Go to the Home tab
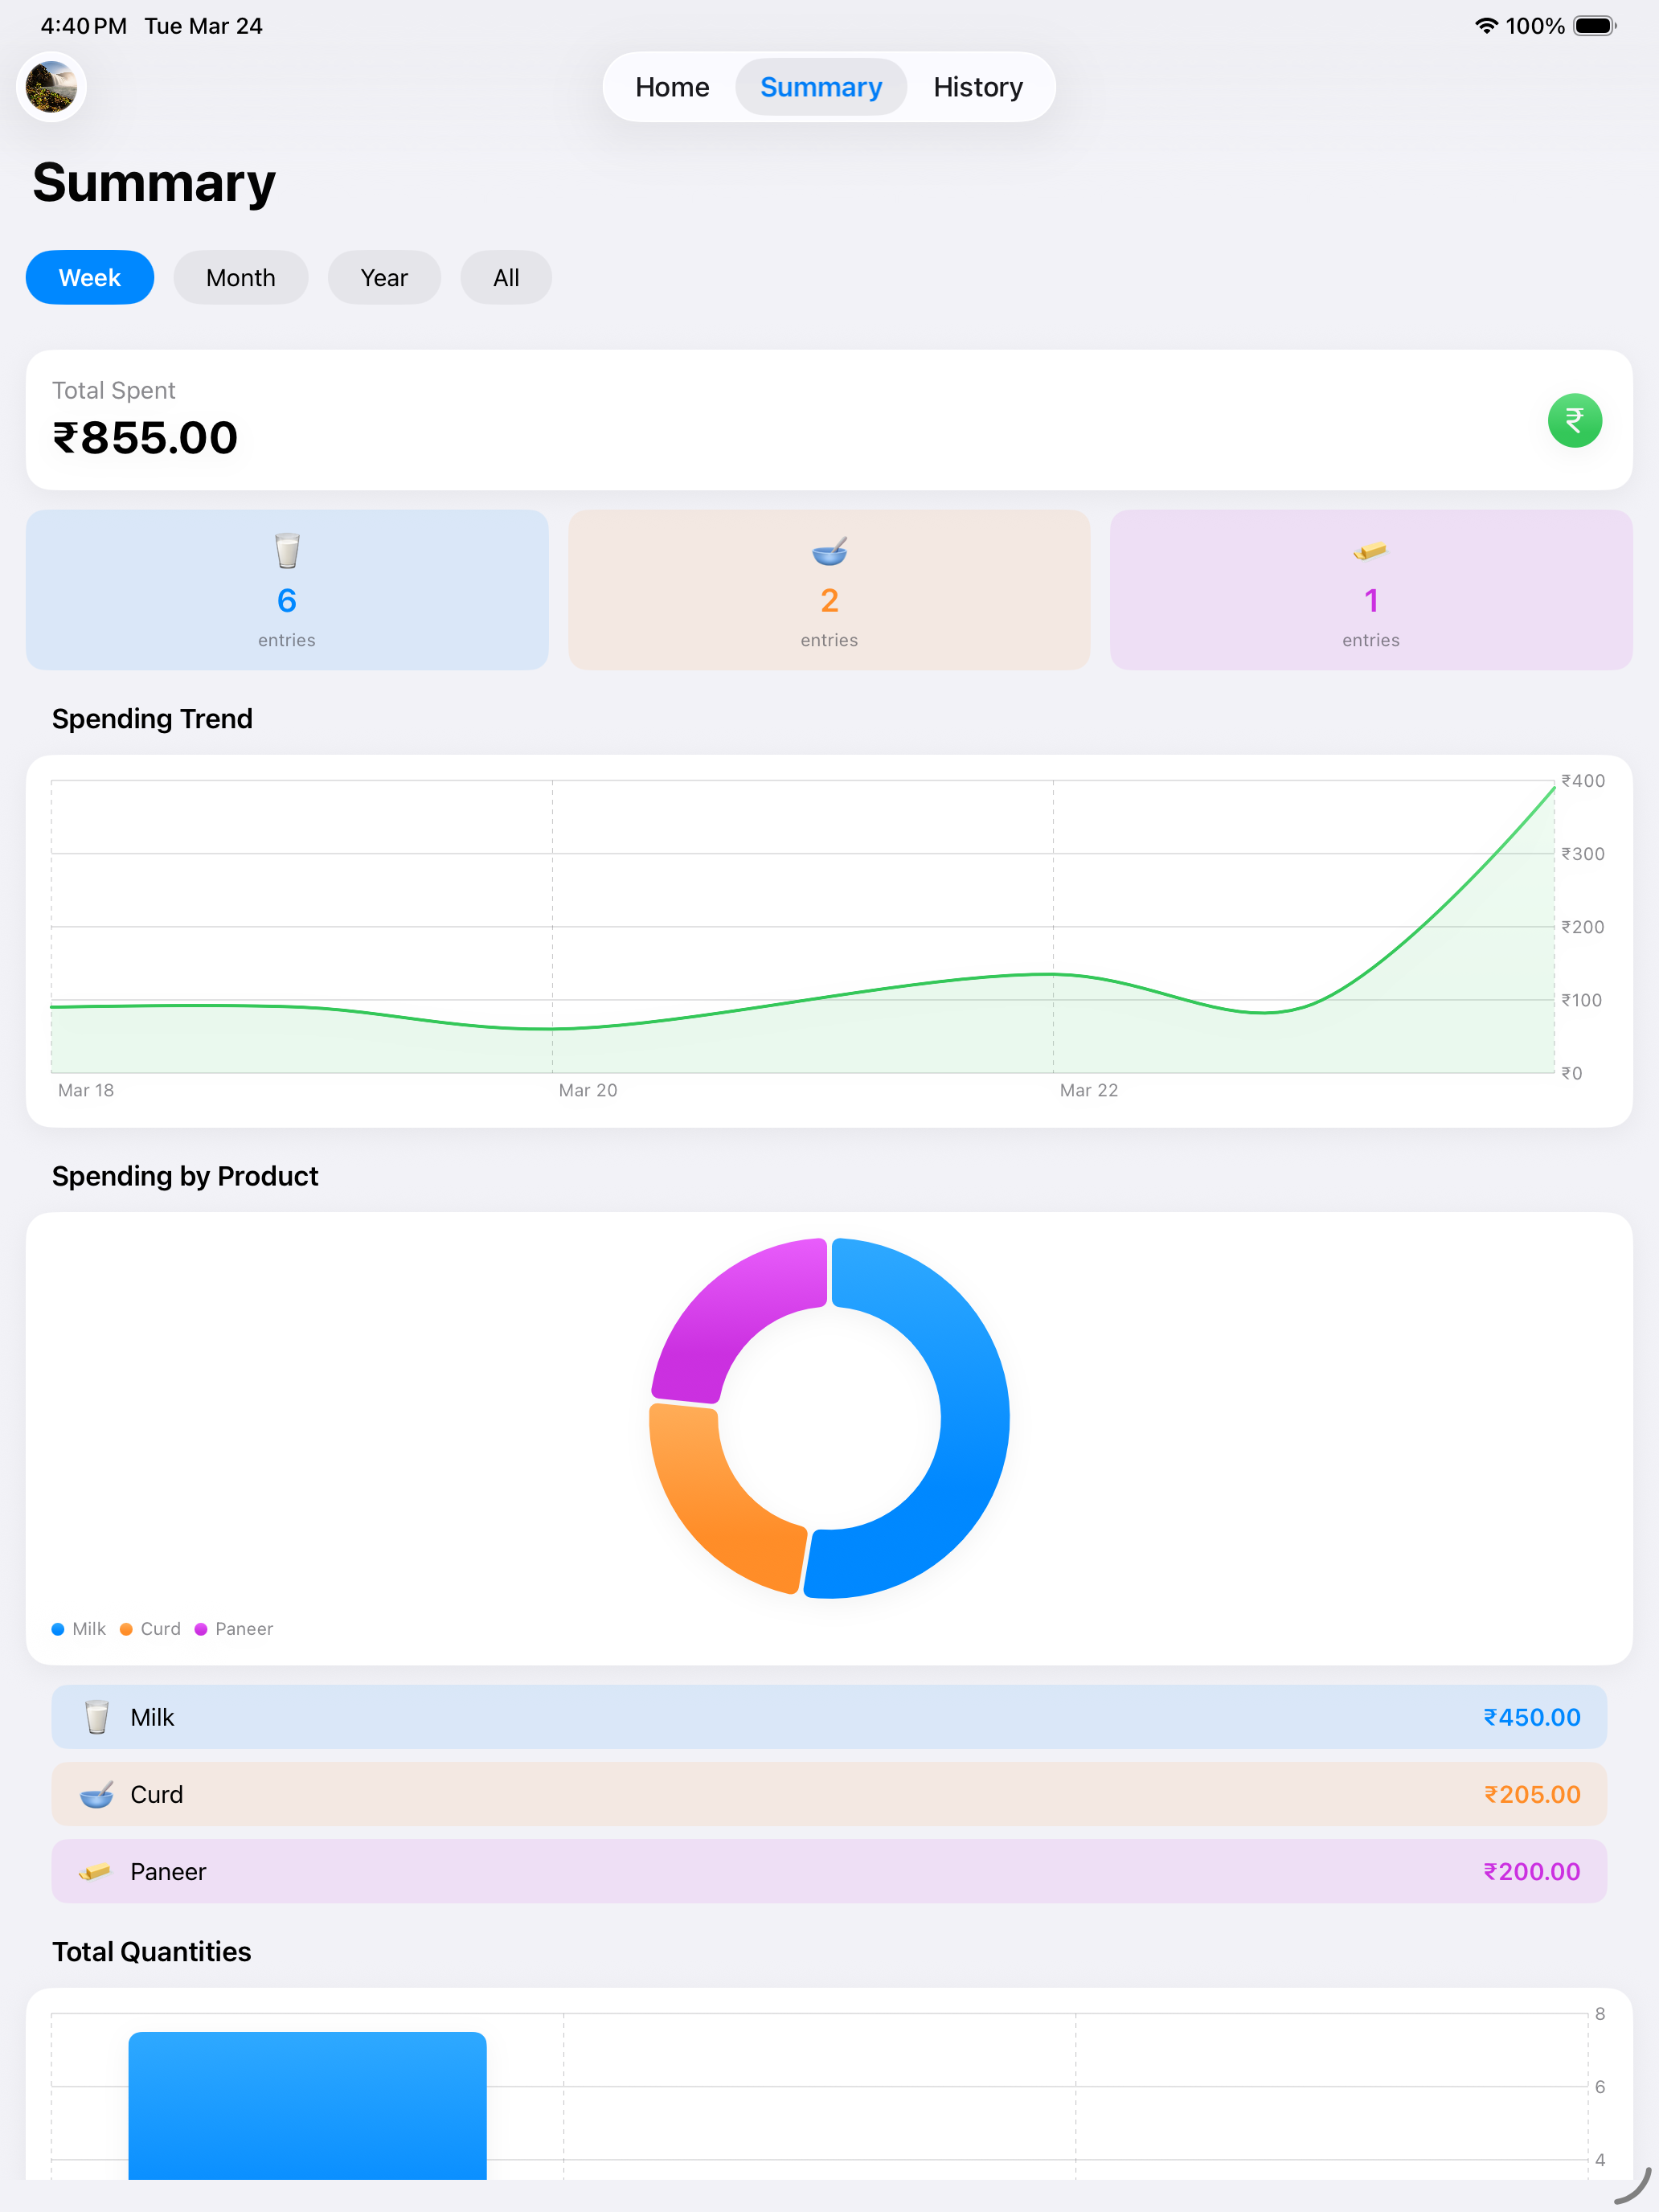Viewport: 1659px width, 2212px height. [672, 87]
